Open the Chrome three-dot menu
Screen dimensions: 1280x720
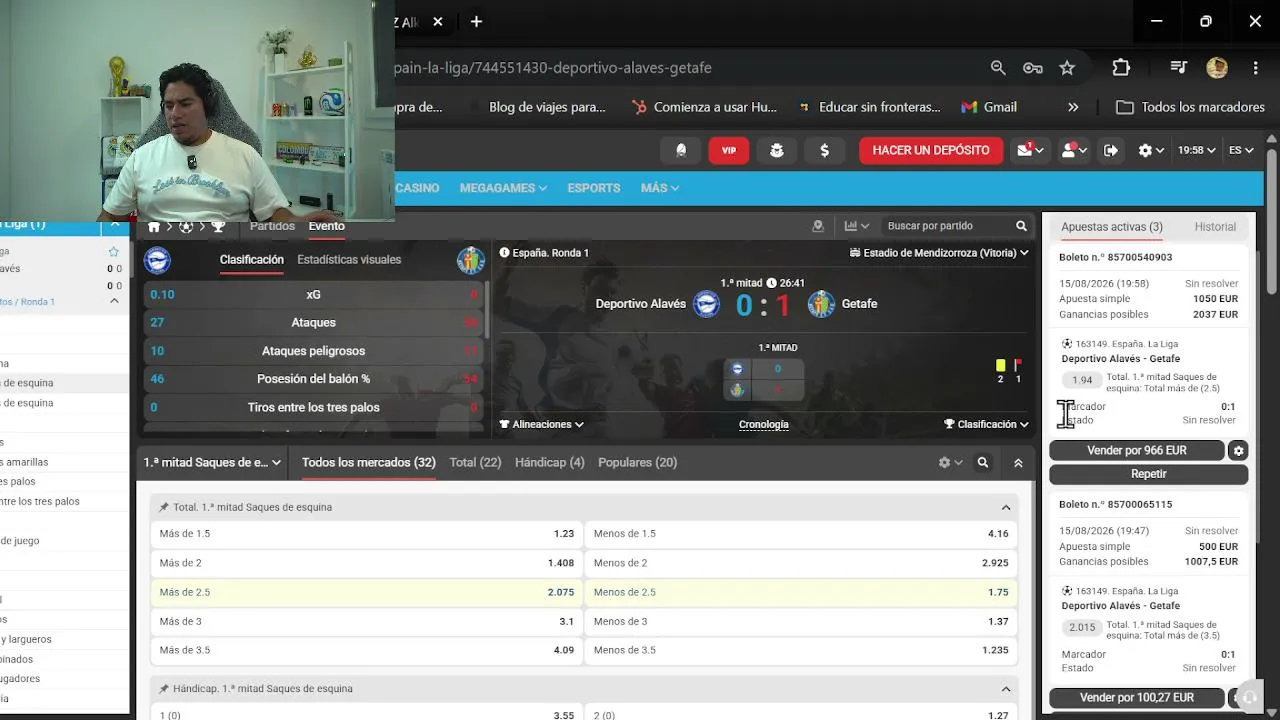click(1255, 68)
